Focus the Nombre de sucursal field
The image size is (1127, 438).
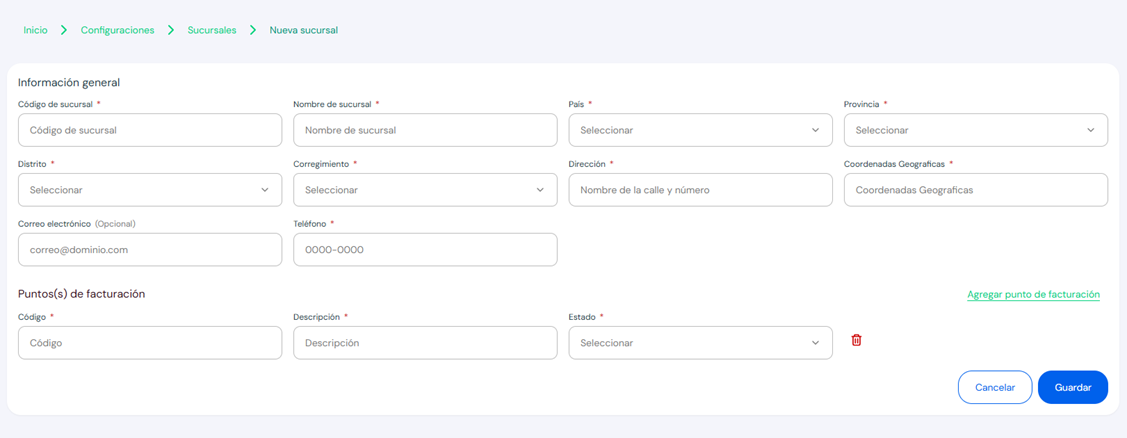coord(426,130)
